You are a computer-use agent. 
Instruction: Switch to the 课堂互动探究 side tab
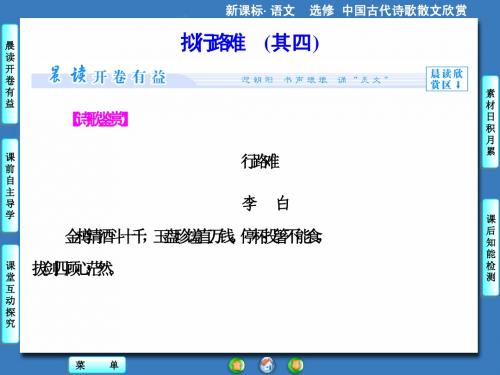(10, 294)
